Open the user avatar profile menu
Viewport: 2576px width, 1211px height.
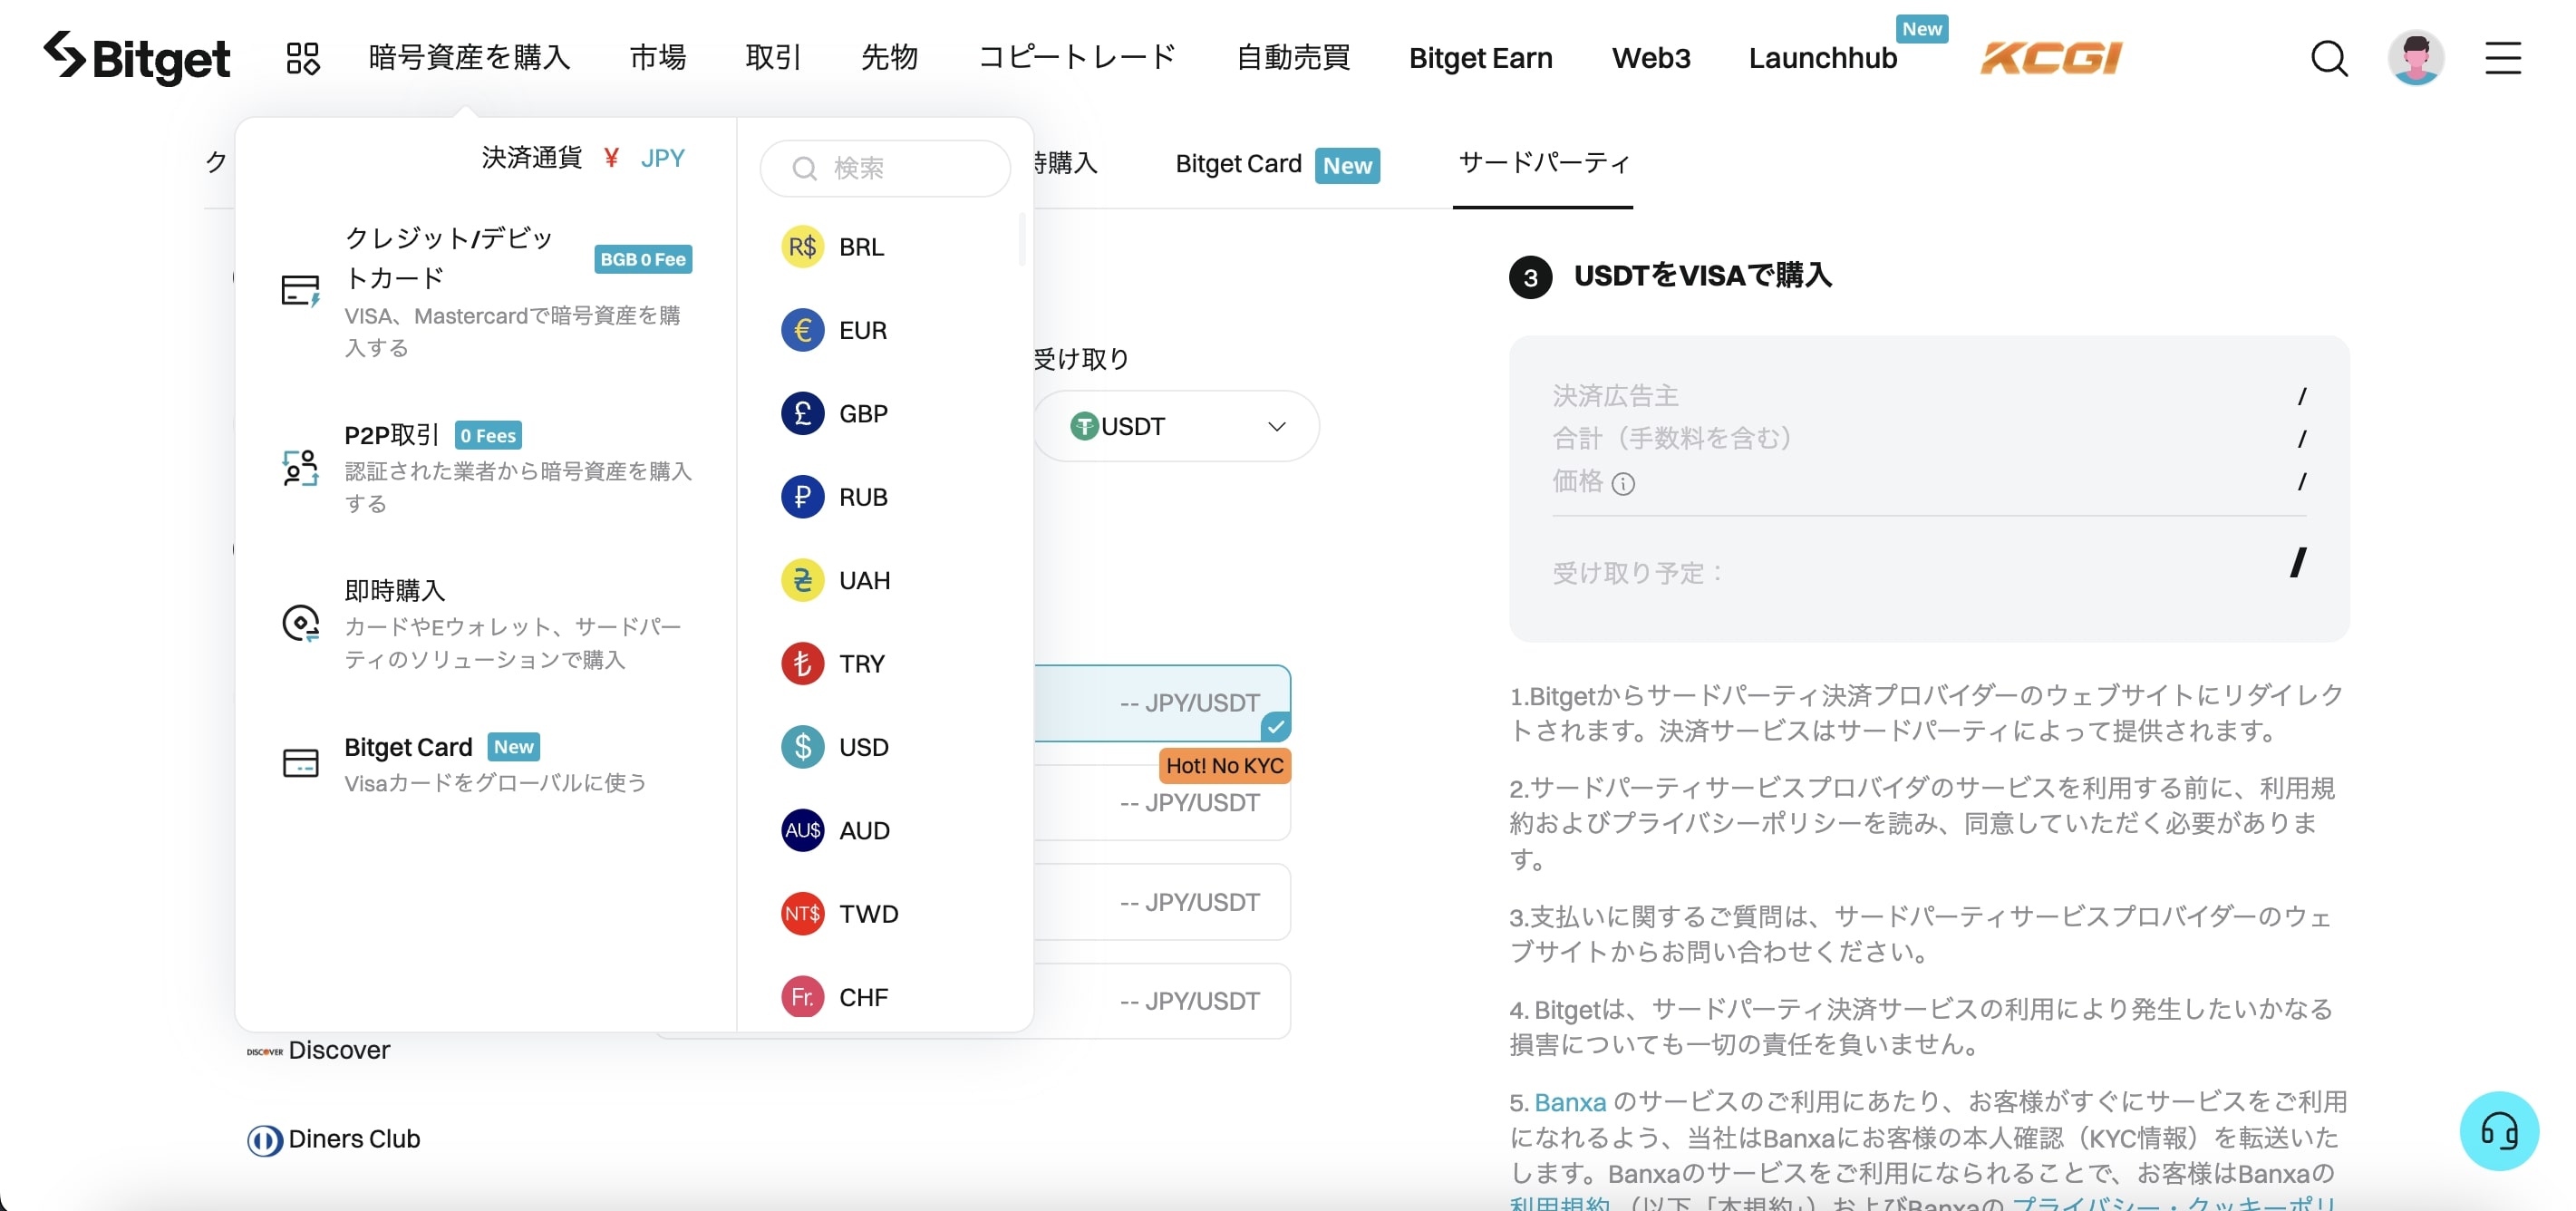click(2416, 58)
